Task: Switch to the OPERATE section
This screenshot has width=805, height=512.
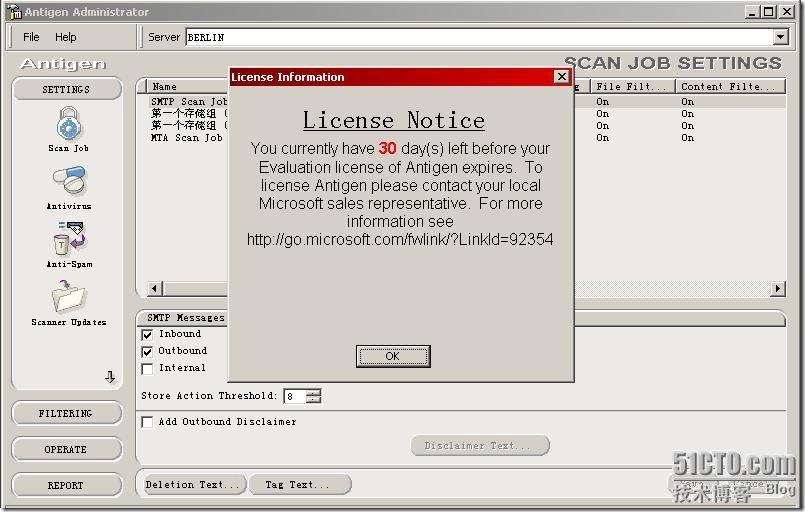Action: click(x=67, y=449)
